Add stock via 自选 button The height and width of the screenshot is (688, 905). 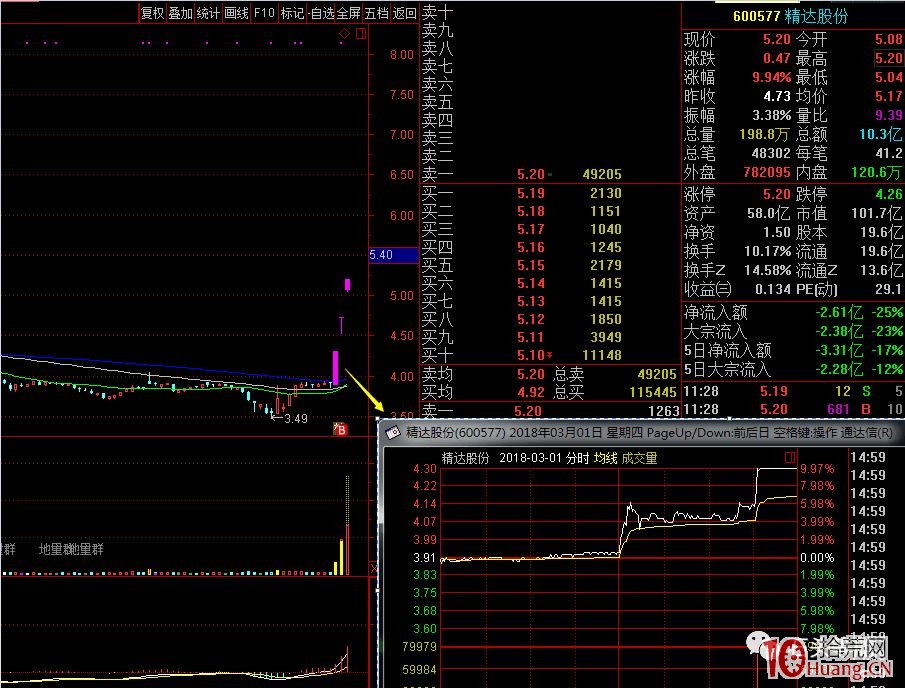320,13
